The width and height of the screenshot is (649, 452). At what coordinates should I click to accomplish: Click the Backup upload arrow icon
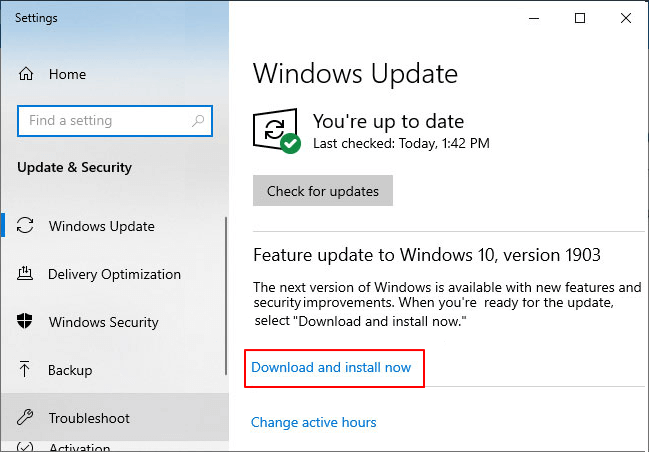pos(26,370)
